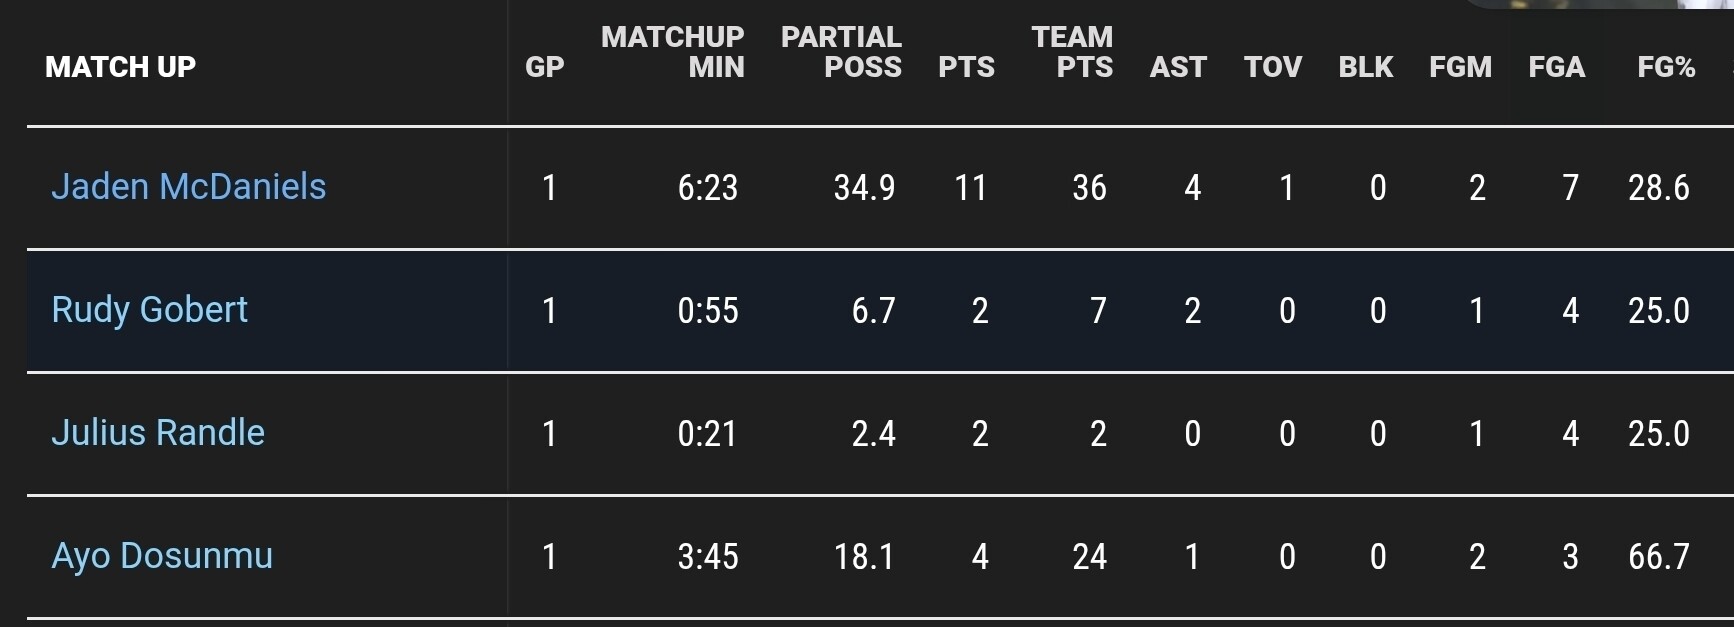Sort table by FGA column

click(x=1556, y=67)
